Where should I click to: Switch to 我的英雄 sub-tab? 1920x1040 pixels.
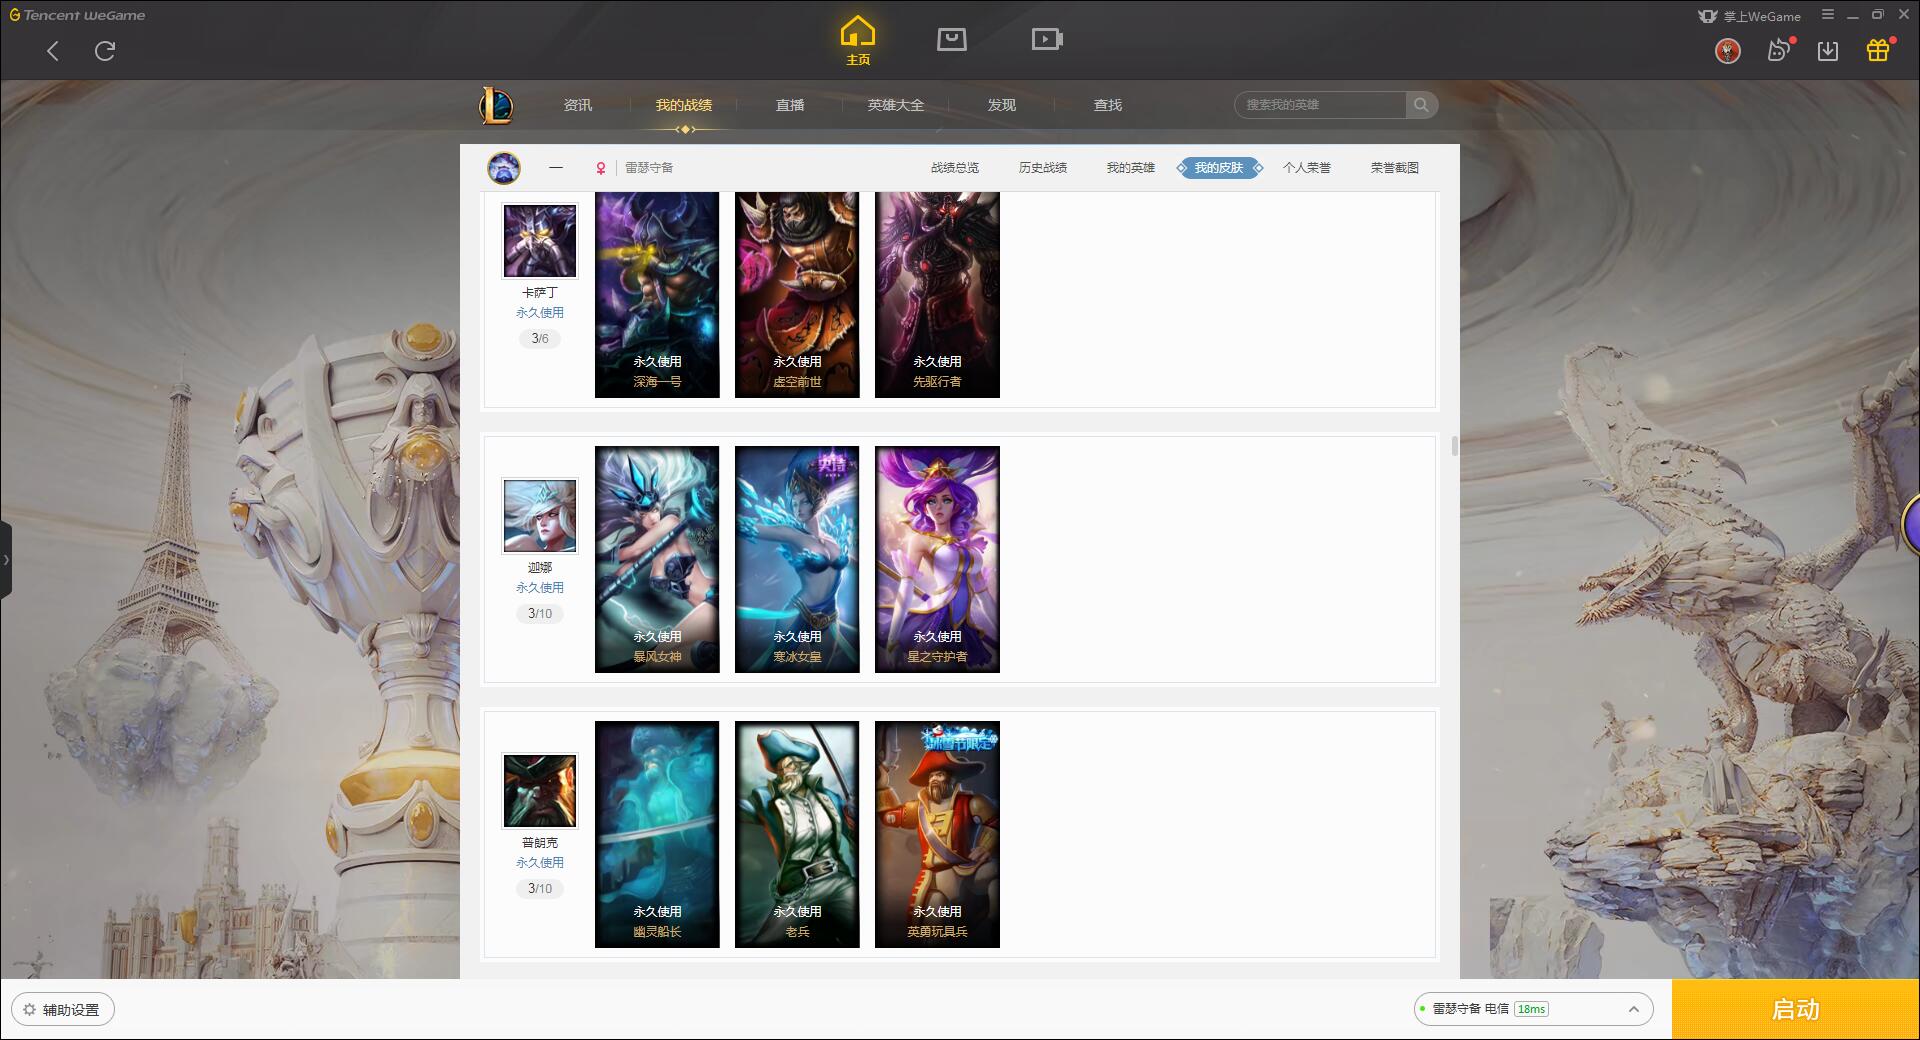pos(1131,168)
